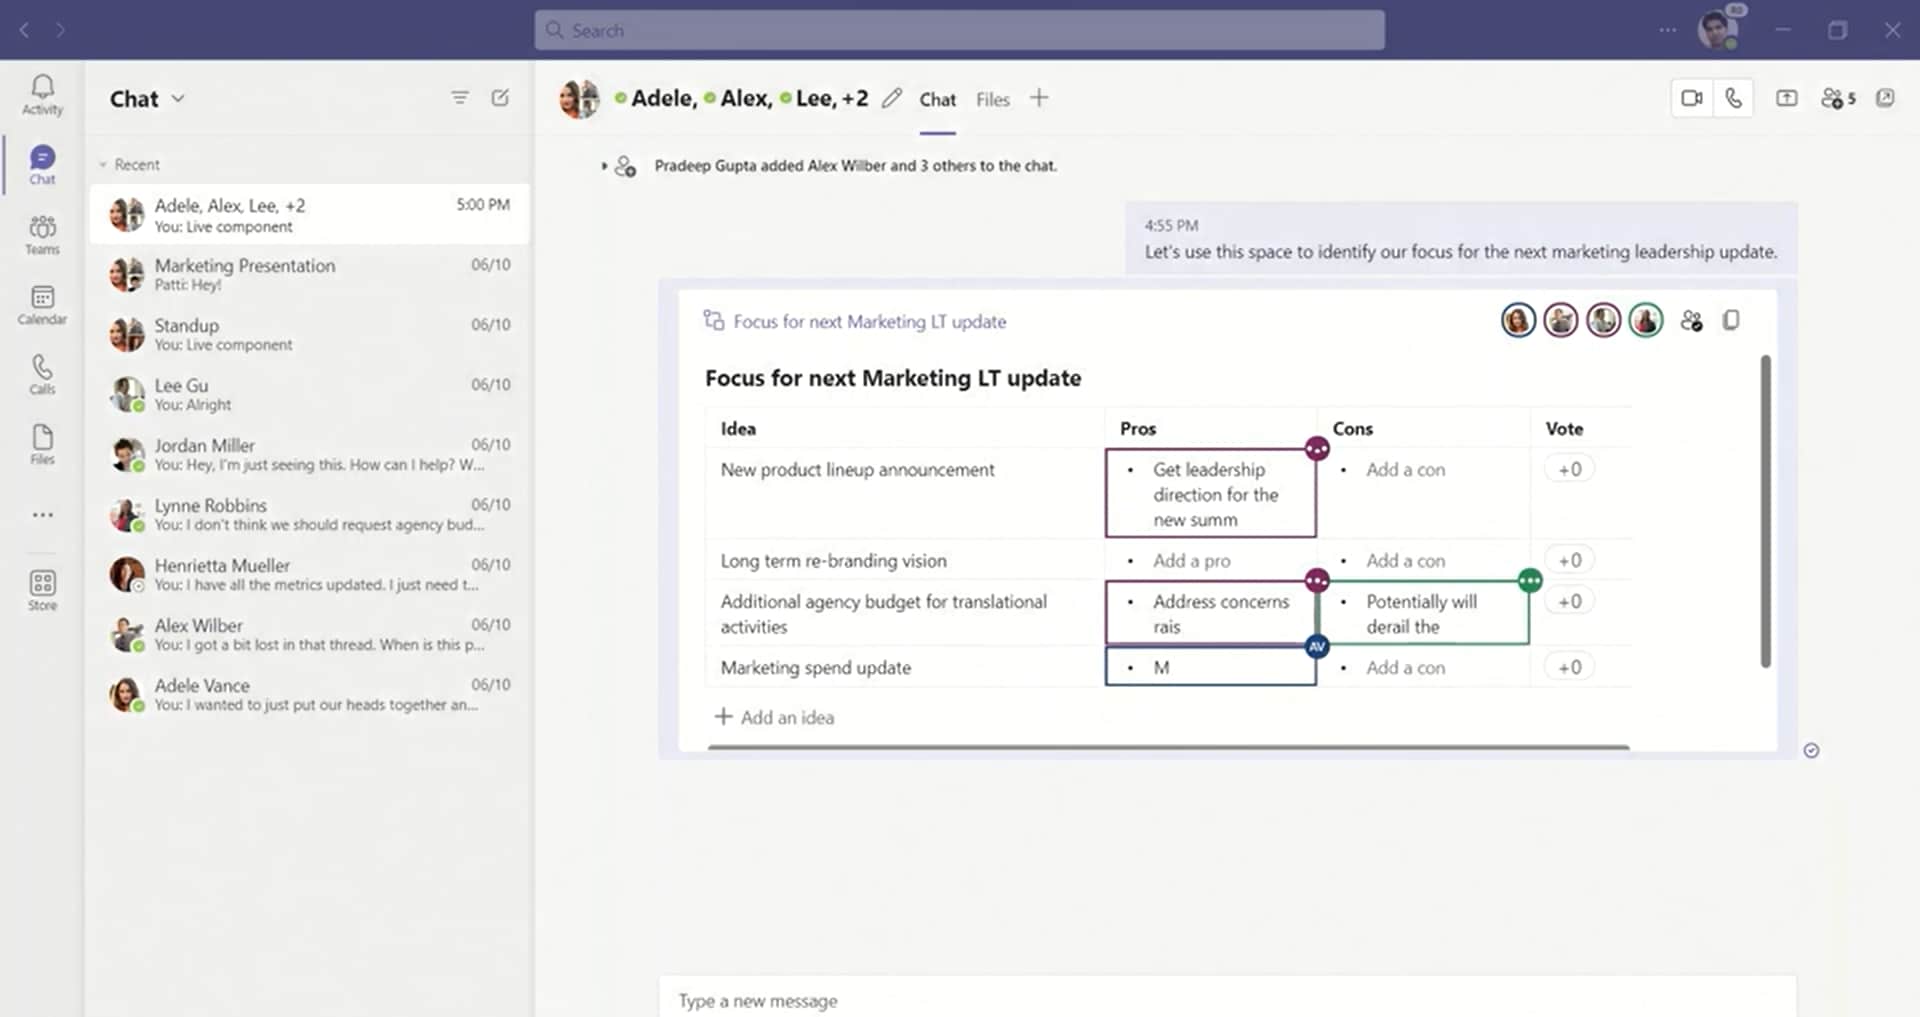Image resolution: width=1920 pixels, height=1017 pixels.
Task: Open your profile avatar menu
Action: coord(1718,29)
